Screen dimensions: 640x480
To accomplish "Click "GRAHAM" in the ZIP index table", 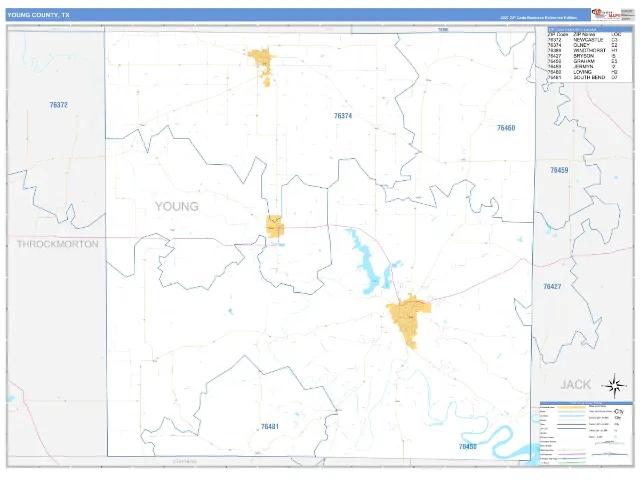I will pyautogui.click(x=584, y=61).
